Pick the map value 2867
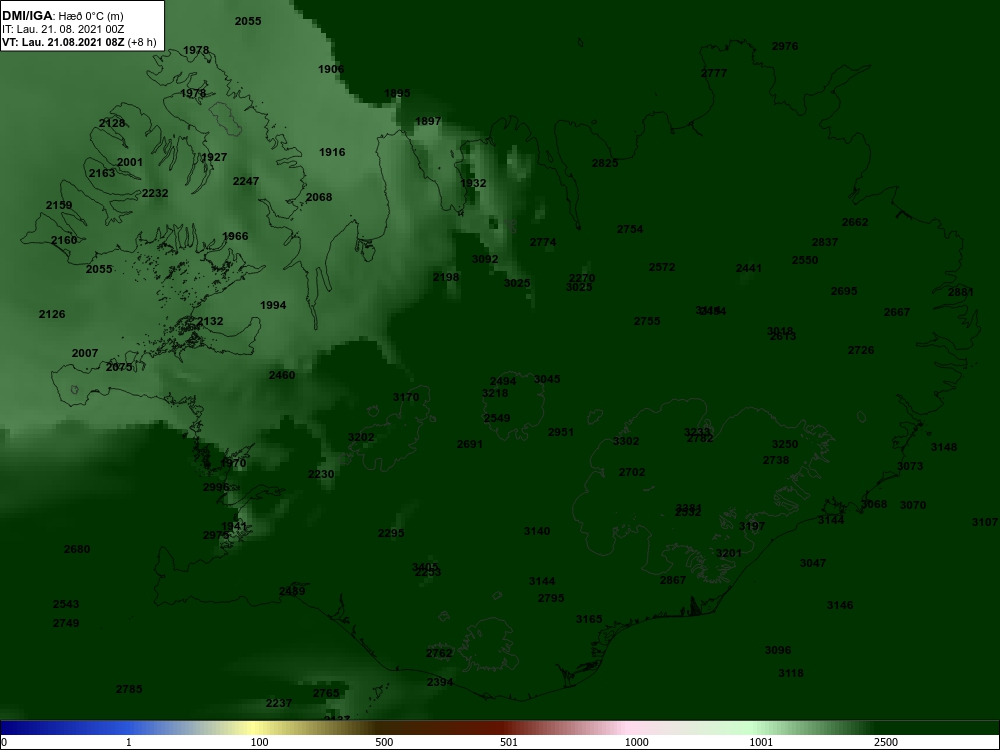Viewport: 1000px width, 750px height. [x=673, y=580]
